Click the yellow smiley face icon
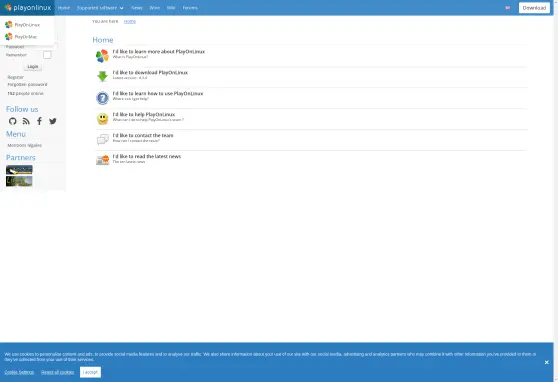Image resolution: width=558 pixels, height=382 pixels. [x=102, y=119]
